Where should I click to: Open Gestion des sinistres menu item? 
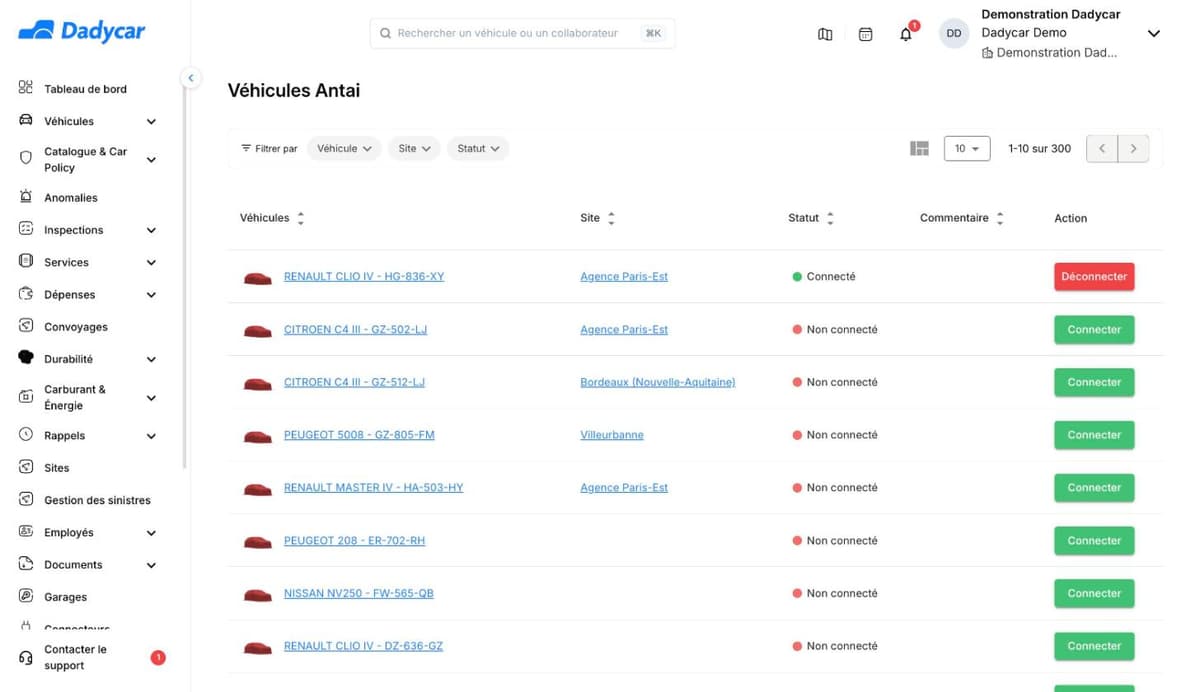coord(97,500)
